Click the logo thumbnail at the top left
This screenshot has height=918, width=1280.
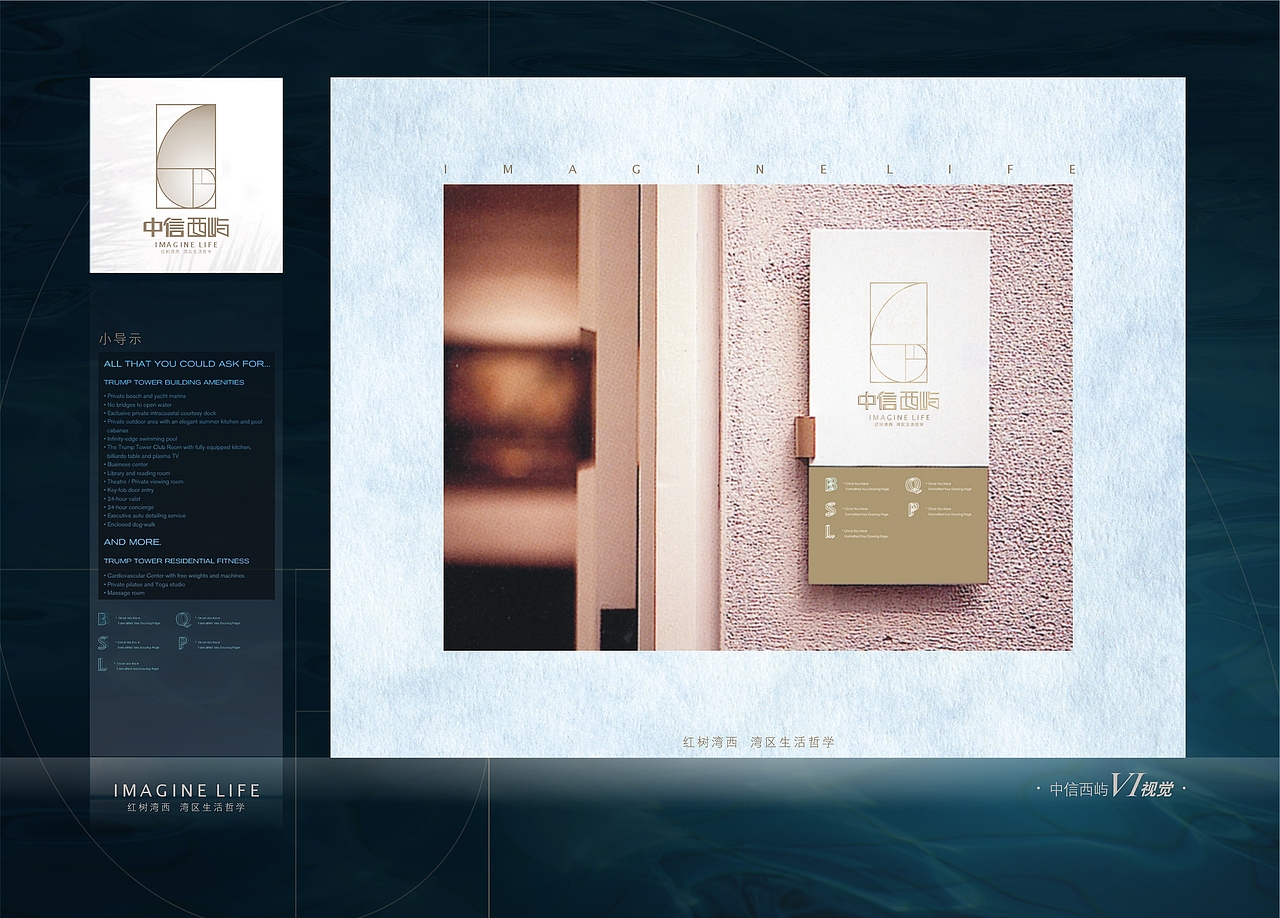pyautogui.click(x=186, y=175)
